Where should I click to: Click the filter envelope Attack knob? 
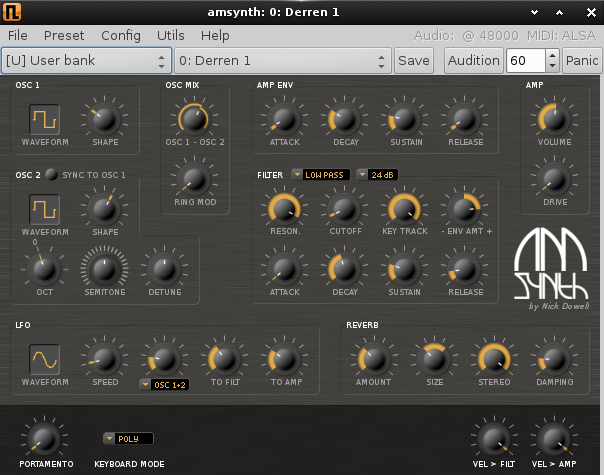(x=284, y=269)
